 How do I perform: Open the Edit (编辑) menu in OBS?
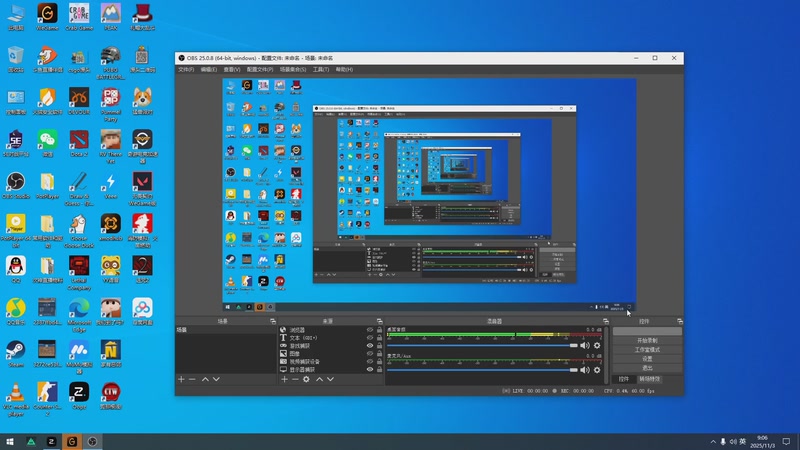point(208,69)
